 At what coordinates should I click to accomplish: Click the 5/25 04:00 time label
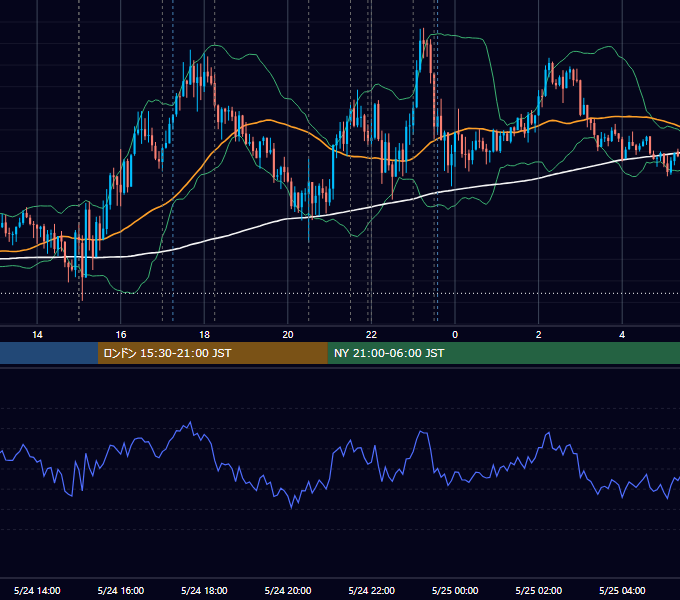coord(622,590)
